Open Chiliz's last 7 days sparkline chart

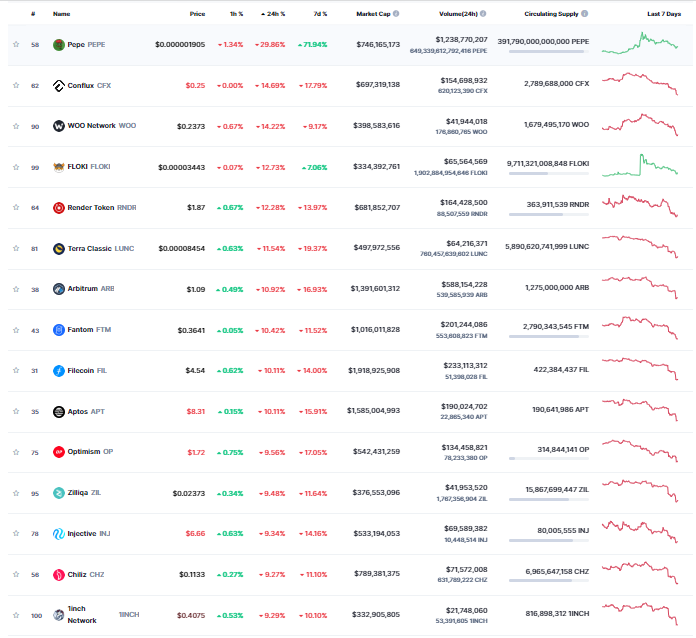tap(640, 573)
